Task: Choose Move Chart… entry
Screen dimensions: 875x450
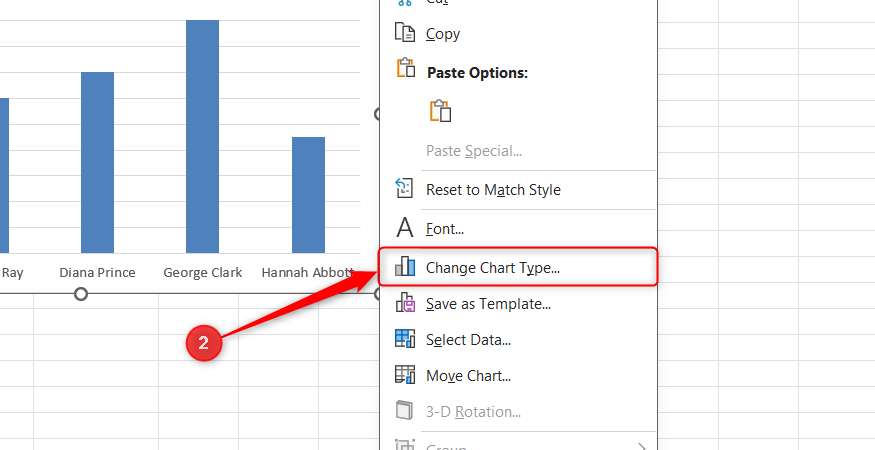Action: tap(519, 376)
